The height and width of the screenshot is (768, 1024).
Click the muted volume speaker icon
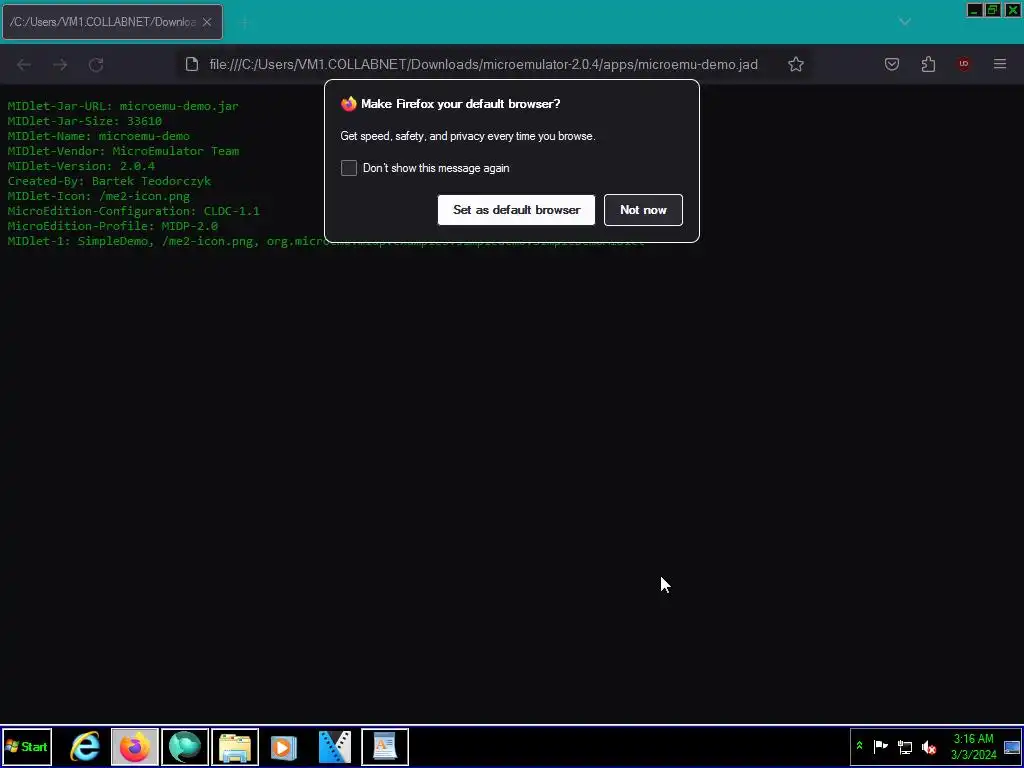coord(929,746)
